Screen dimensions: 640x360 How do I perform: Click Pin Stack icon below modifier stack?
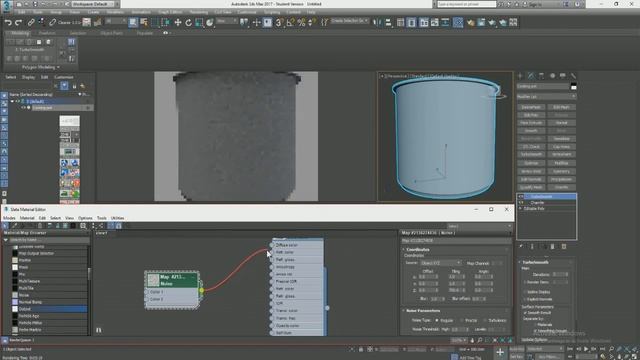[x=521, y=247]
